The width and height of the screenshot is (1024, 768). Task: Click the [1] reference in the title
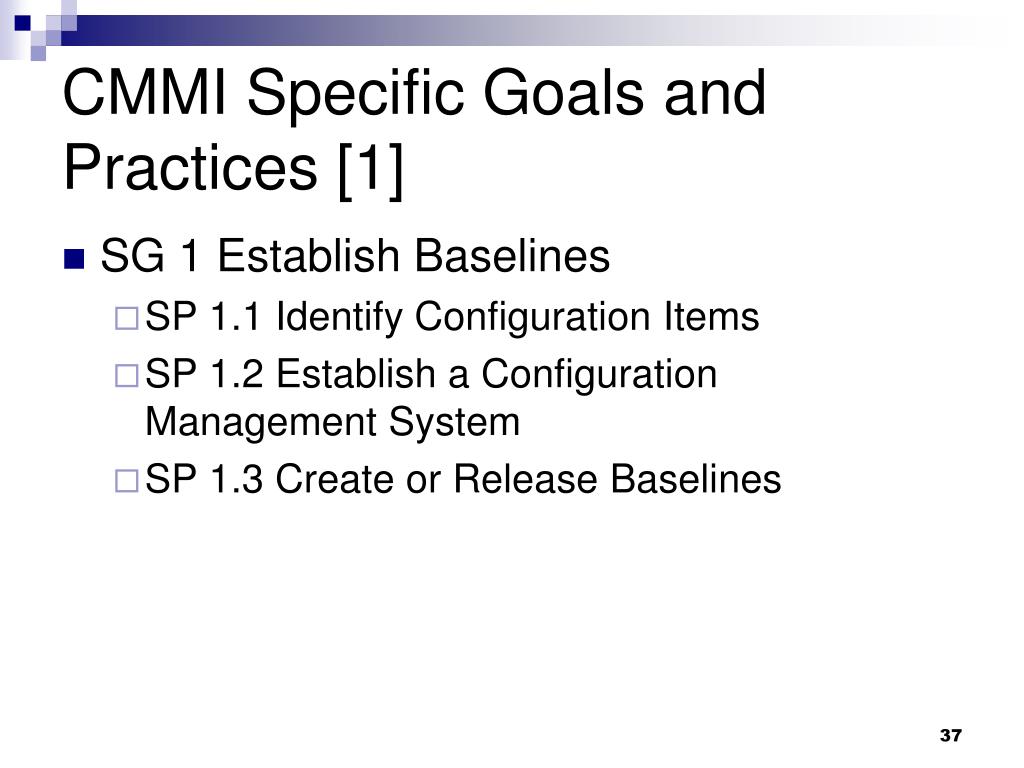tap(370, 169)
